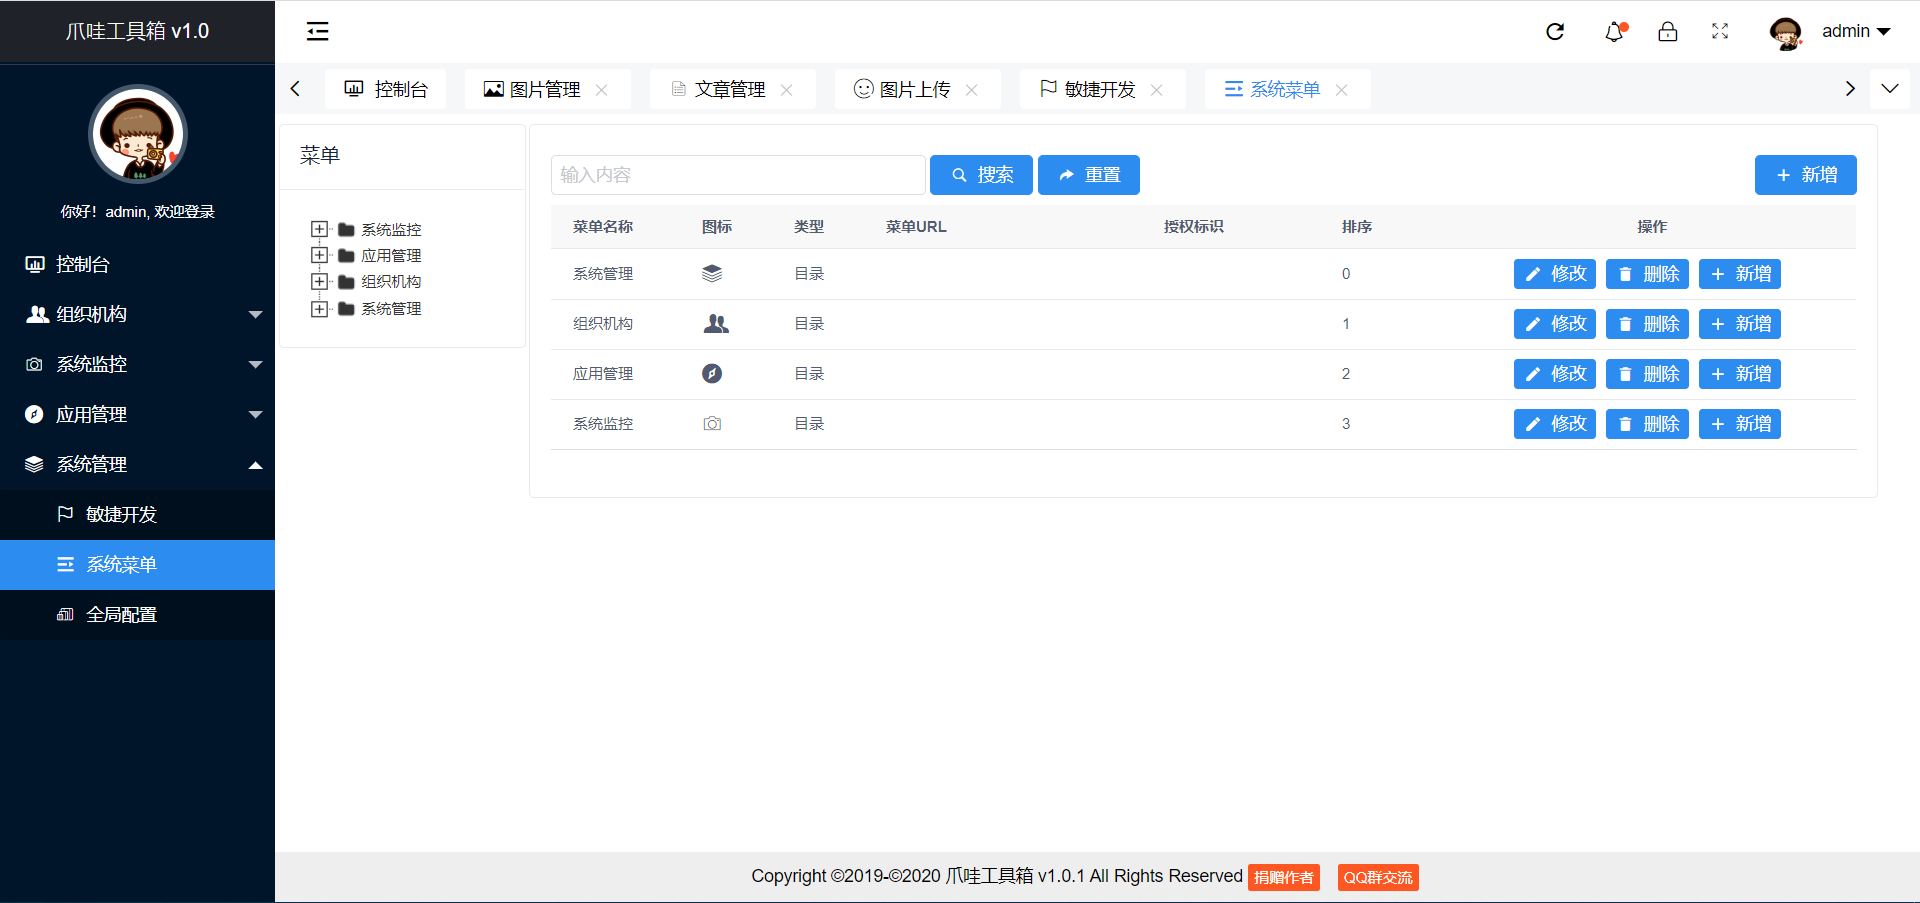Open the notification bell

(x=1613, y=32)
